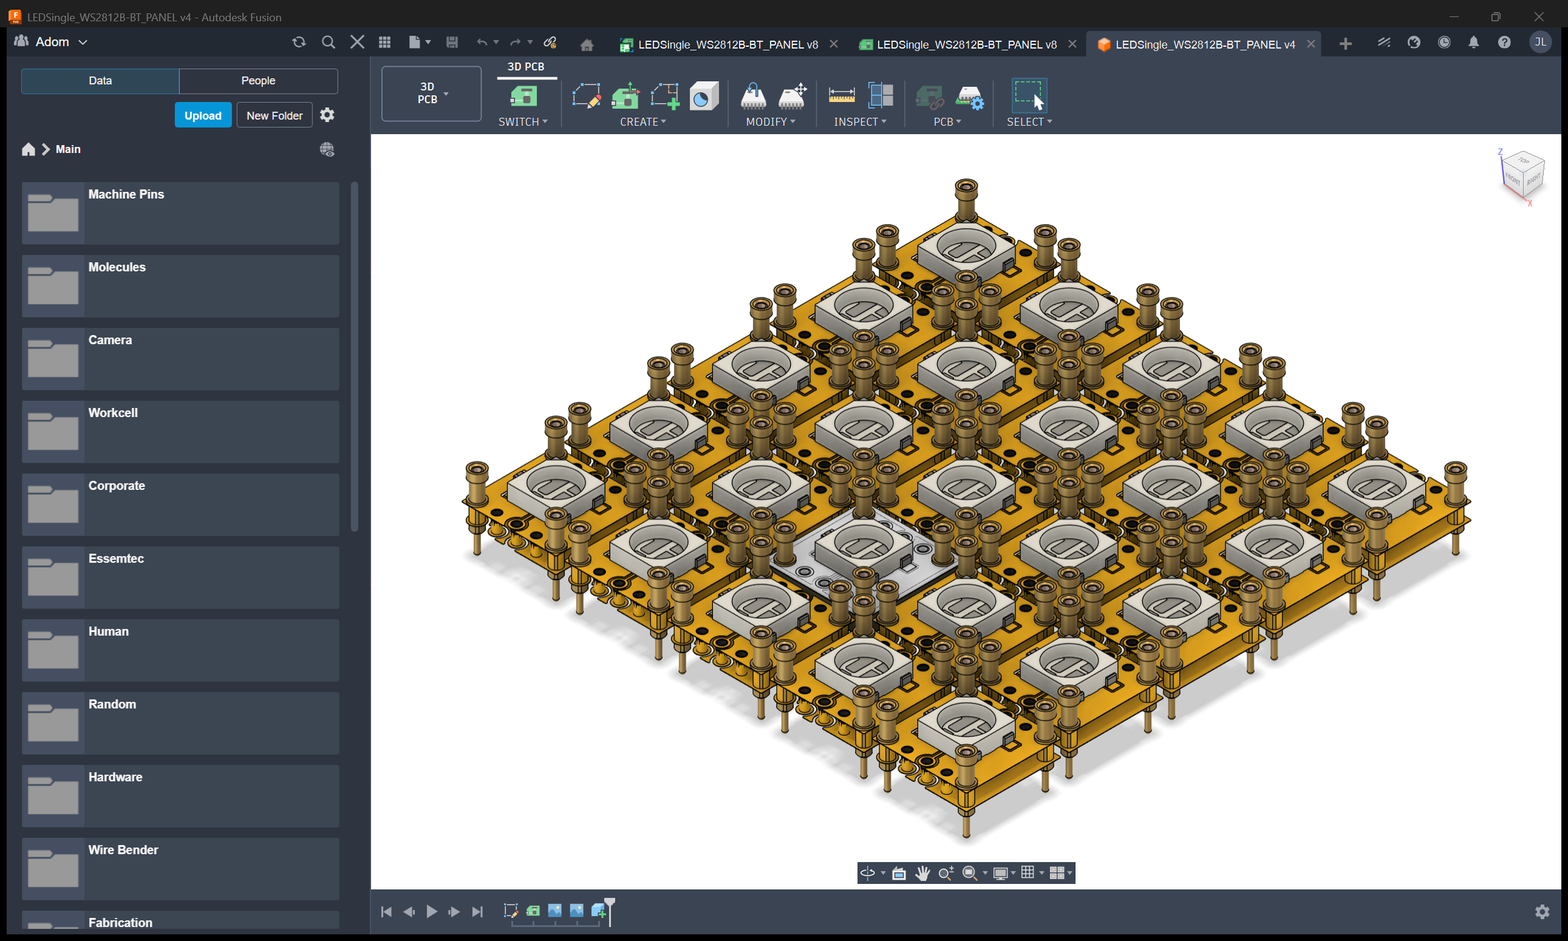Open the data panel settings gear
Screen dimensions: 1568x941
coord(327,115)
